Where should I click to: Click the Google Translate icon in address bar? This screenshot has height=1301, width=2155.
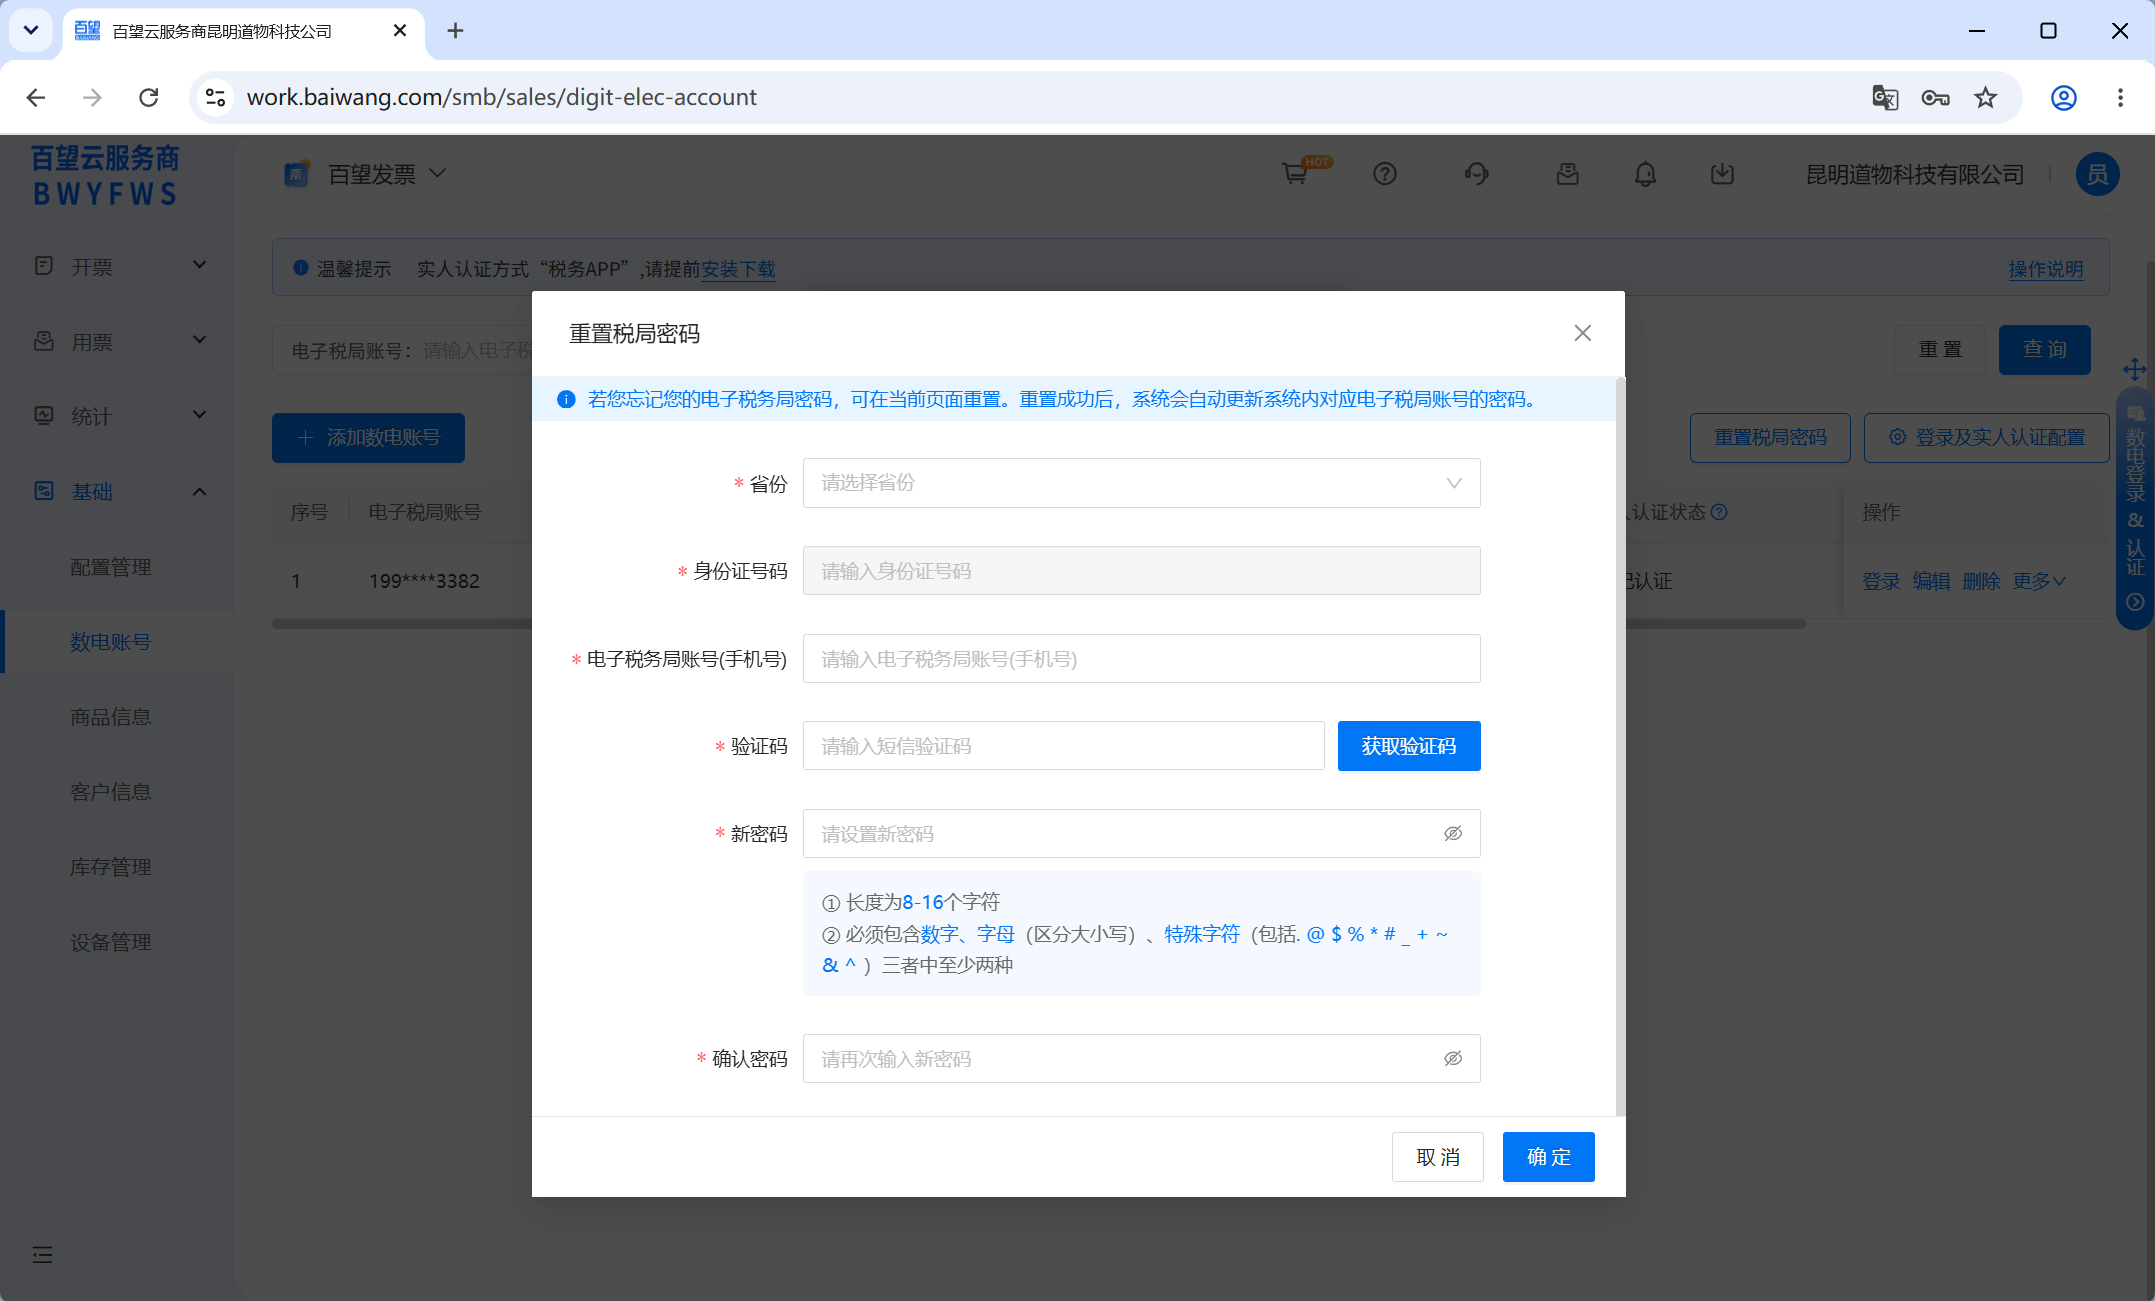point(1885,97)
